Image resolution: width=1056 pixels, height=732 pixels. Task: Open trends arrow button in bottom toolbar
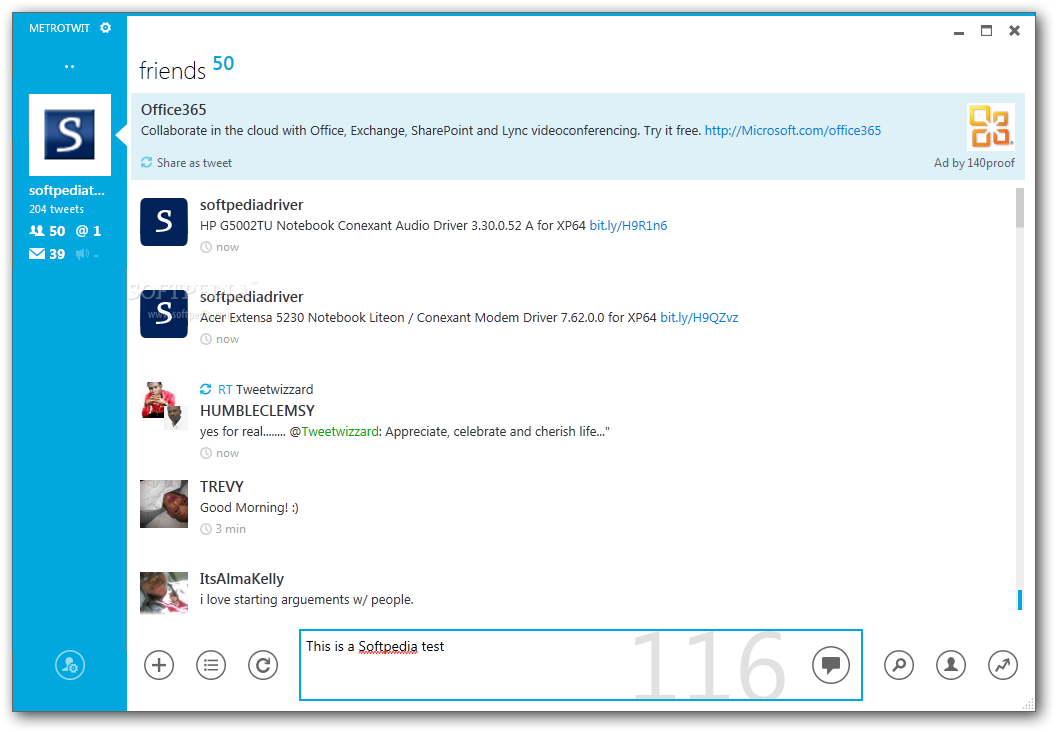coord(1003,665)
